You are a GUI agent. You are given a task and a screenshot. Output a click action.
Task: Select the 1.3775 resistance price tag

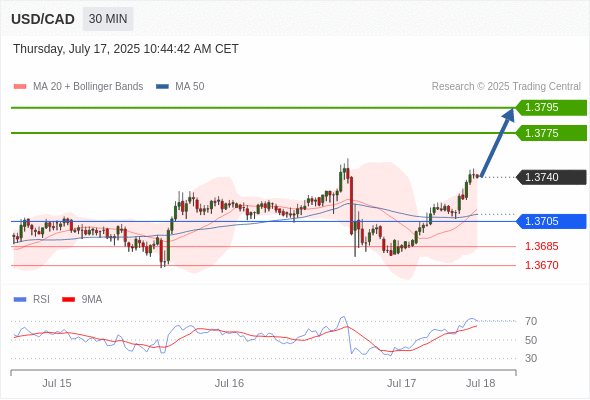click(x=551, y=133)
